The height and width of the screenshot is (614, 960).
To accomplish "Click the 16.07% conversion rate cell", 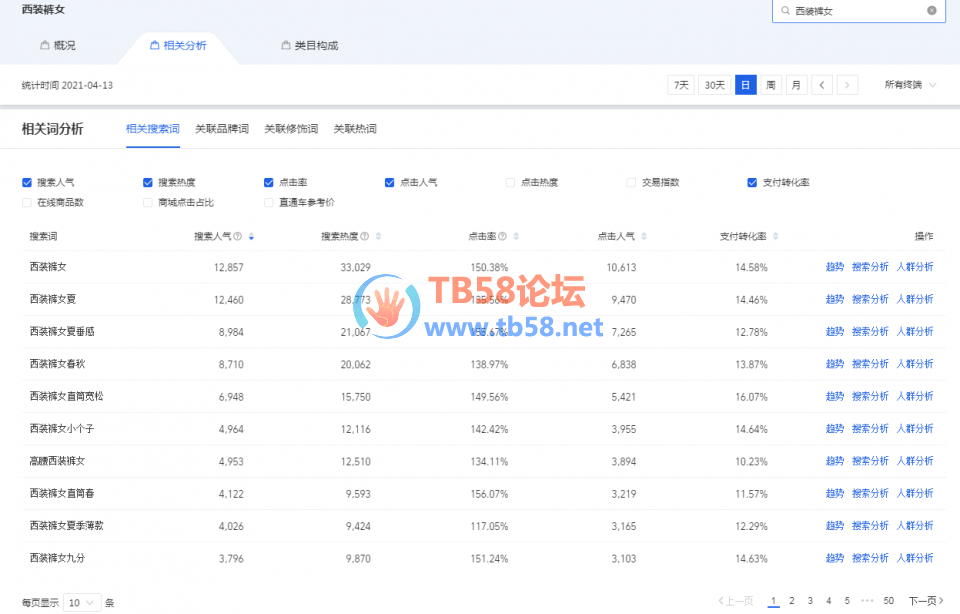I will pyautogui.click(x=751, y=397).
